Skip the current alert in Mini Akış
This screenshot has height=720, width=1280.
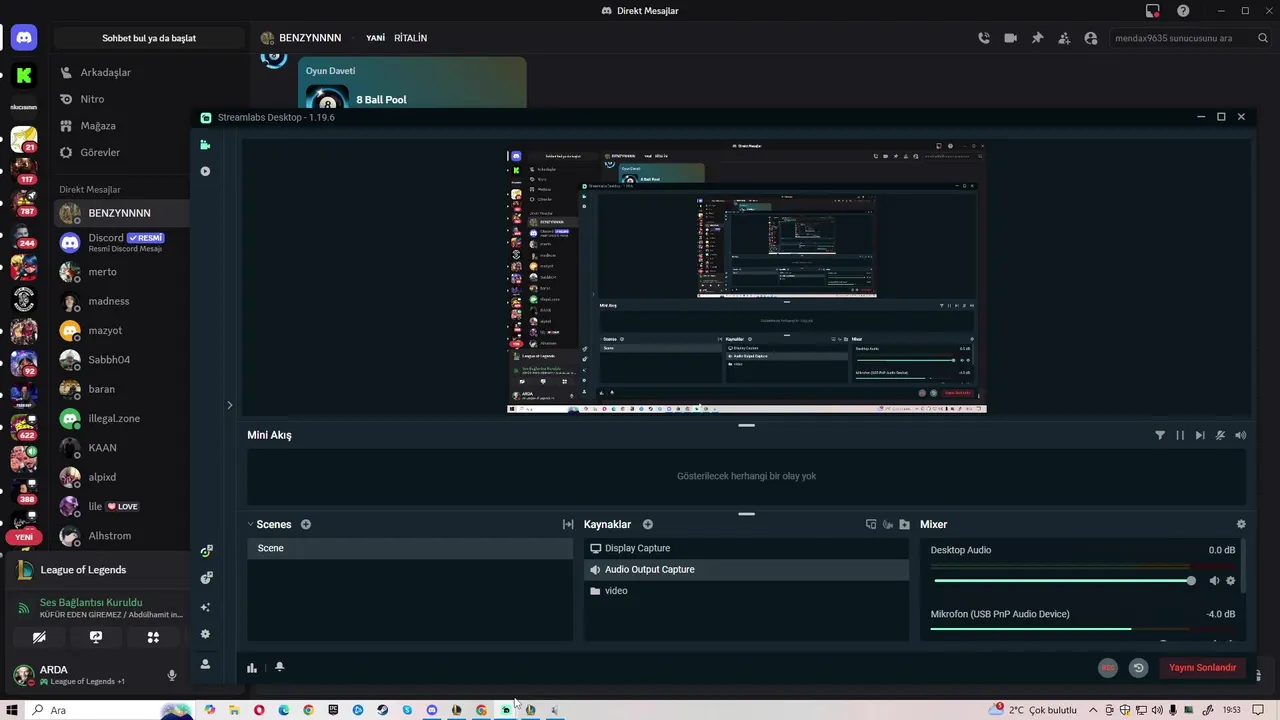[x=1200, y=435]
